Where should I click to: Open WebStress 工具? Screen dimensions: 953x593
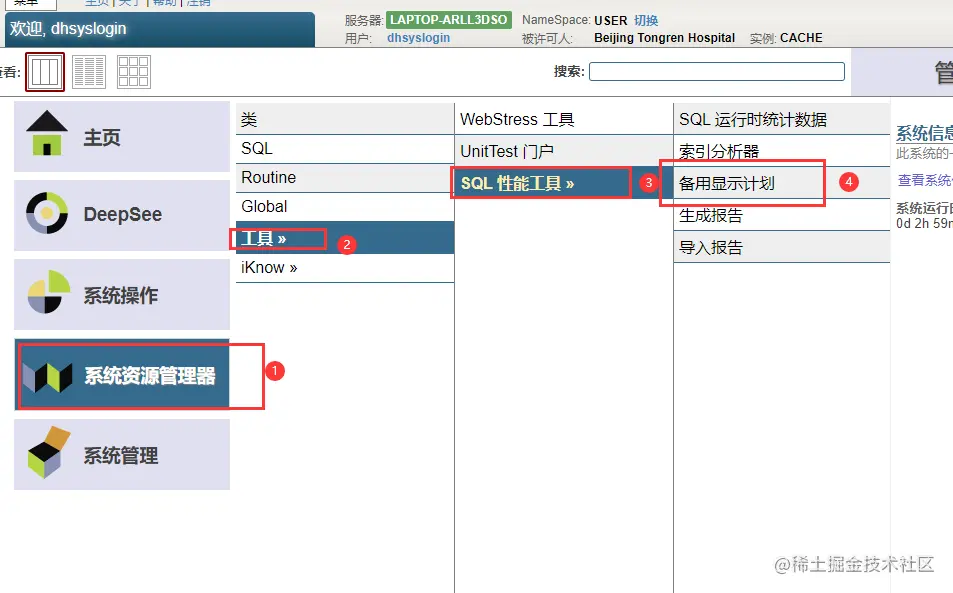563,119
